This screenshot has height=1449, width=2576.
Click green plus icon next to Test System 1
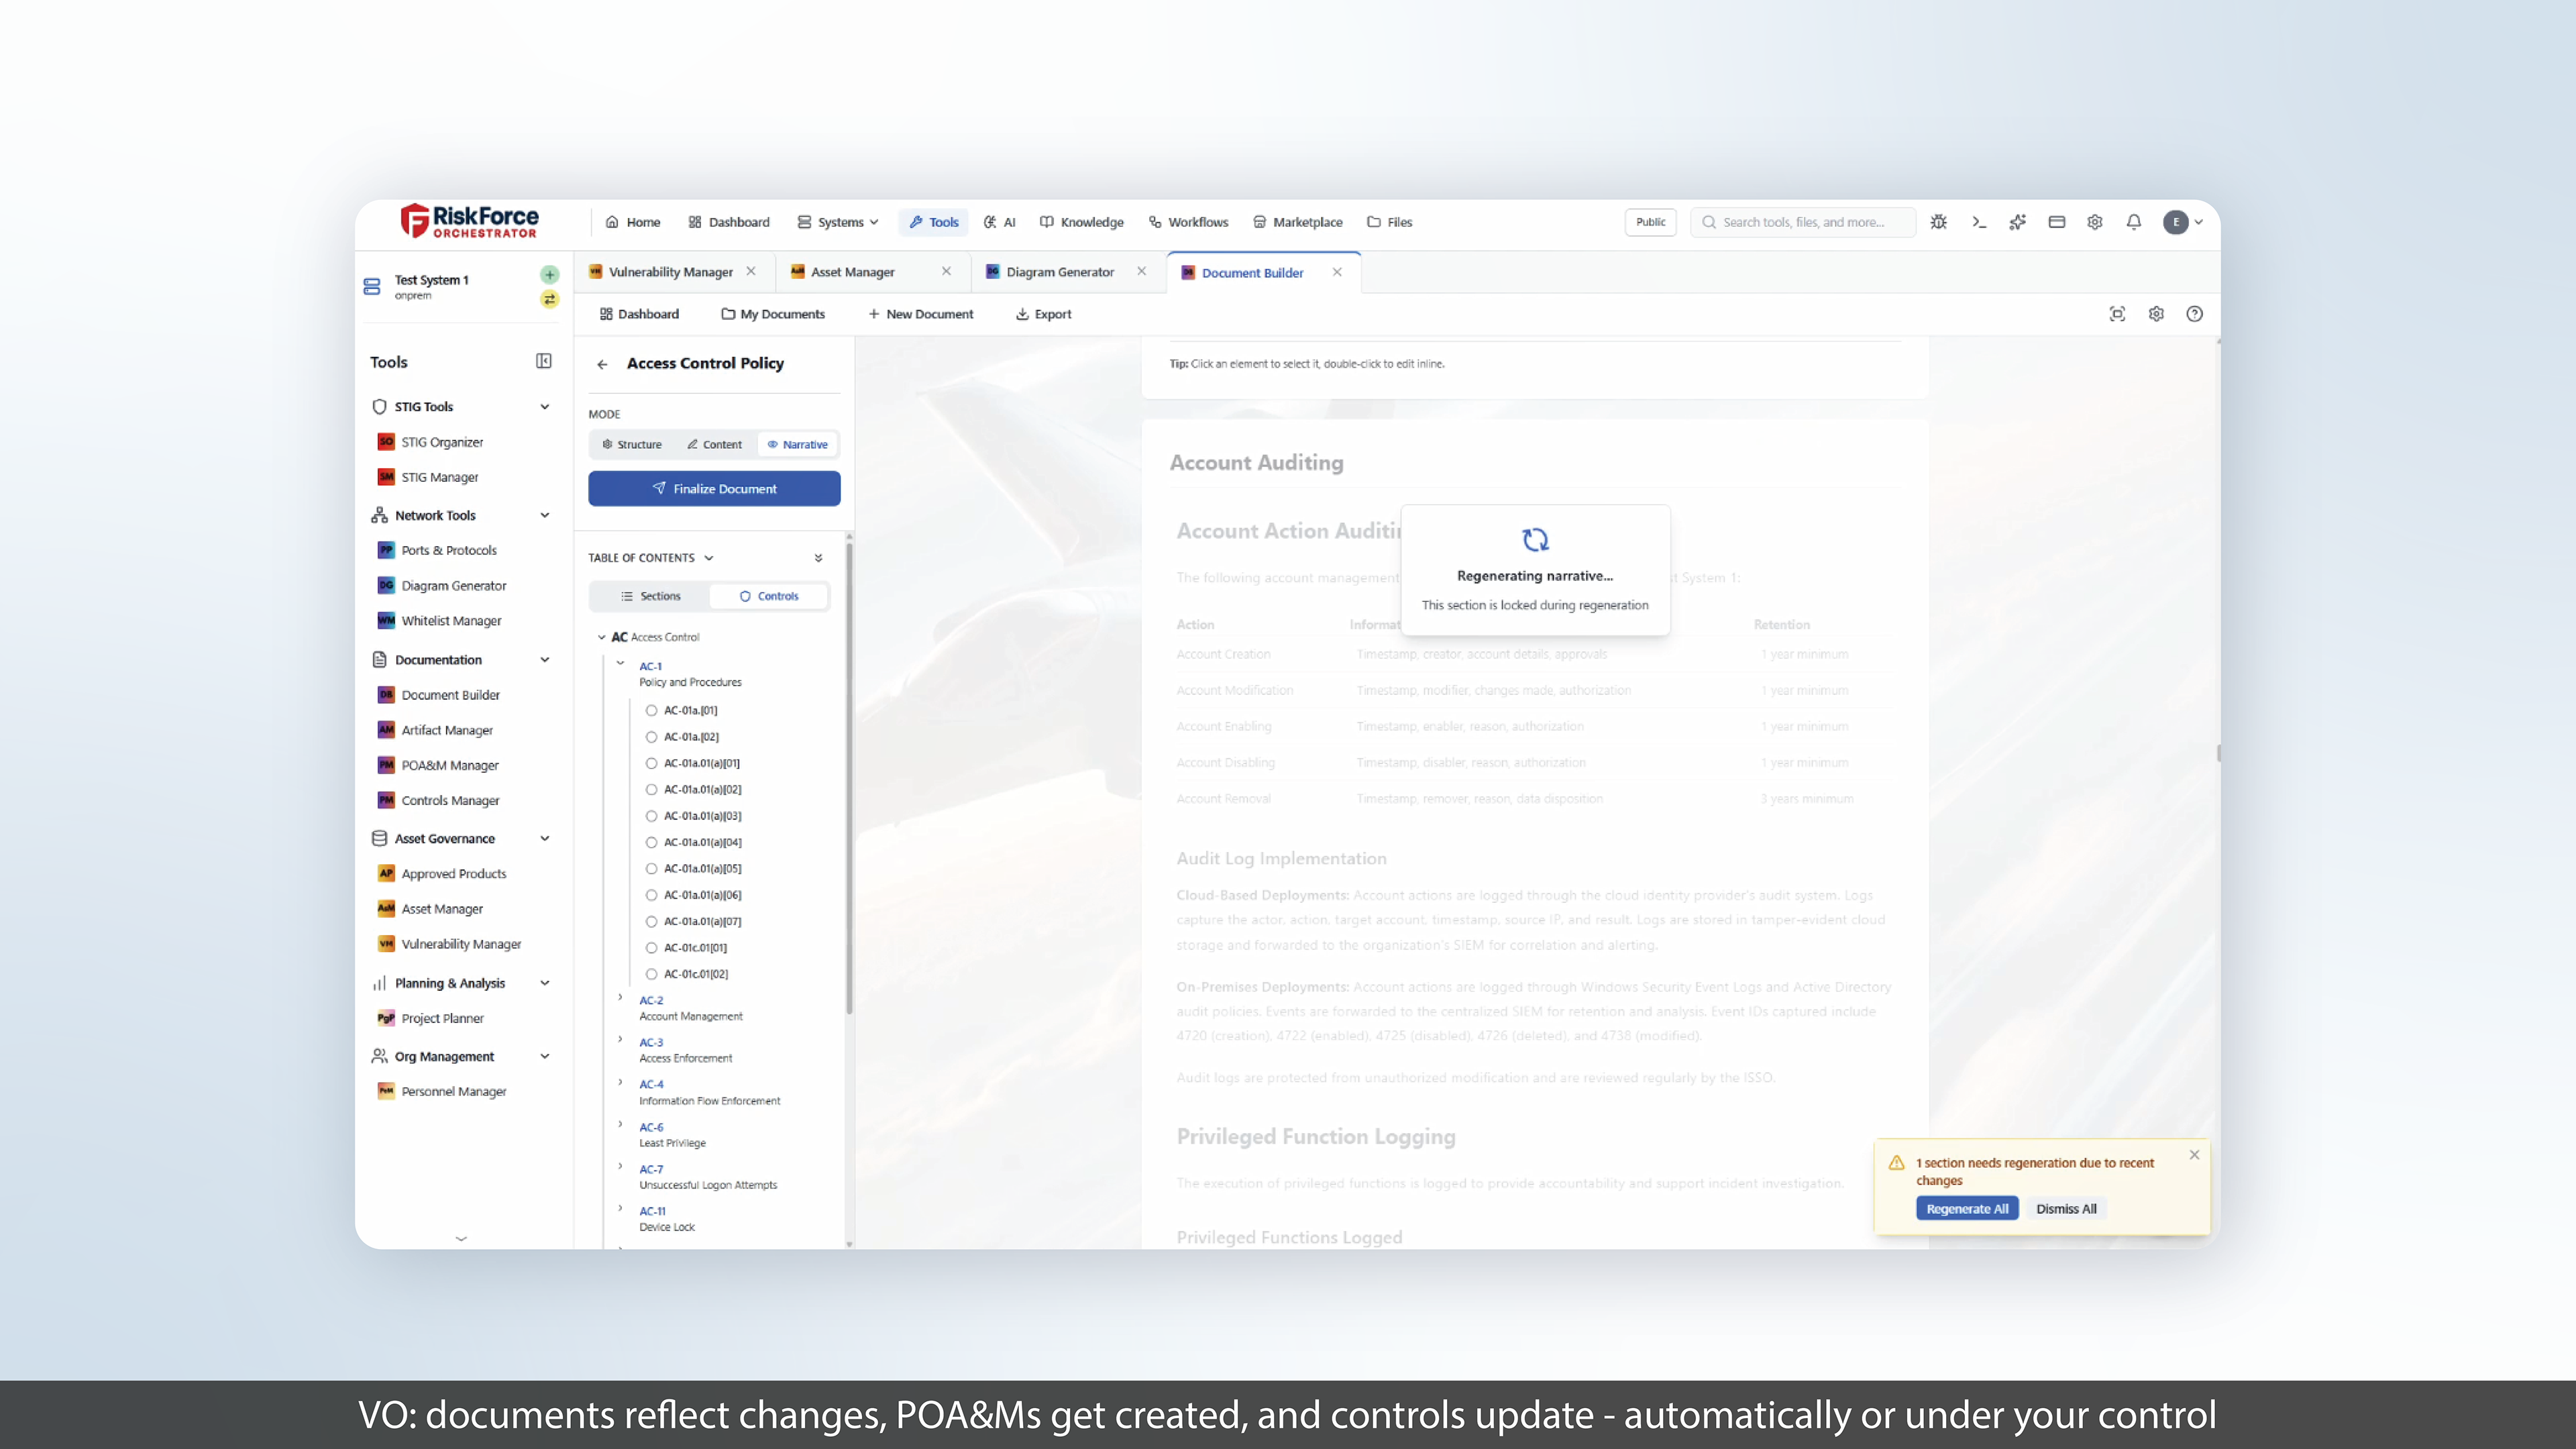click(549, 274)
